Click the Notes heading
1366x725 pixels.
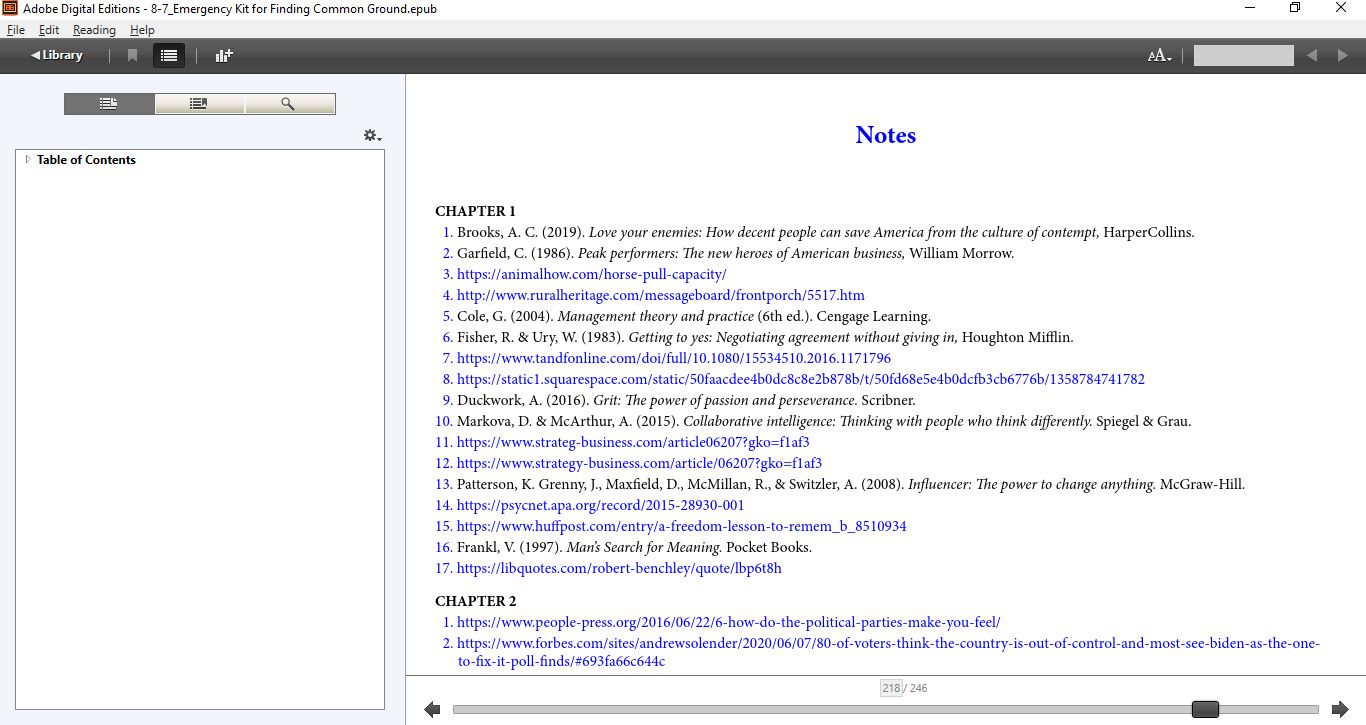(x=886, y=135)
